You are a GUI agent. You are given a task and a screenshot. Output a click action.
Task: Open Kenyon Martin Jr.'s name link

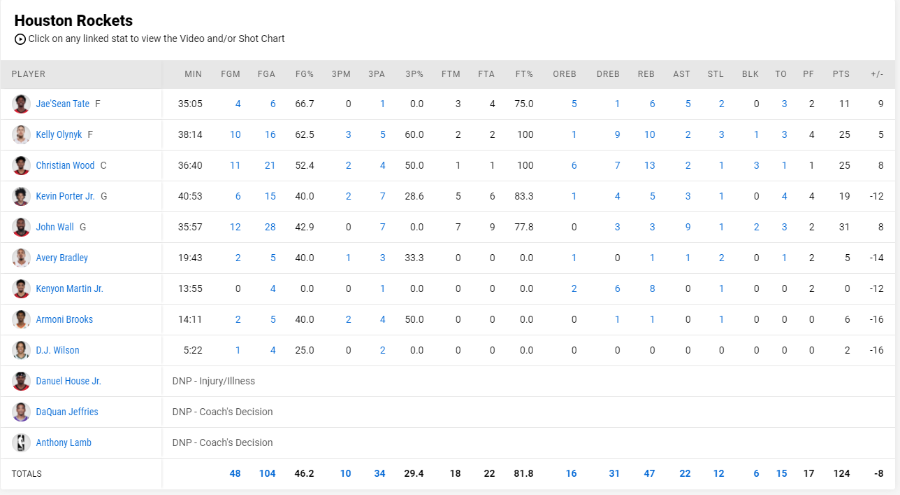point(69,288)
